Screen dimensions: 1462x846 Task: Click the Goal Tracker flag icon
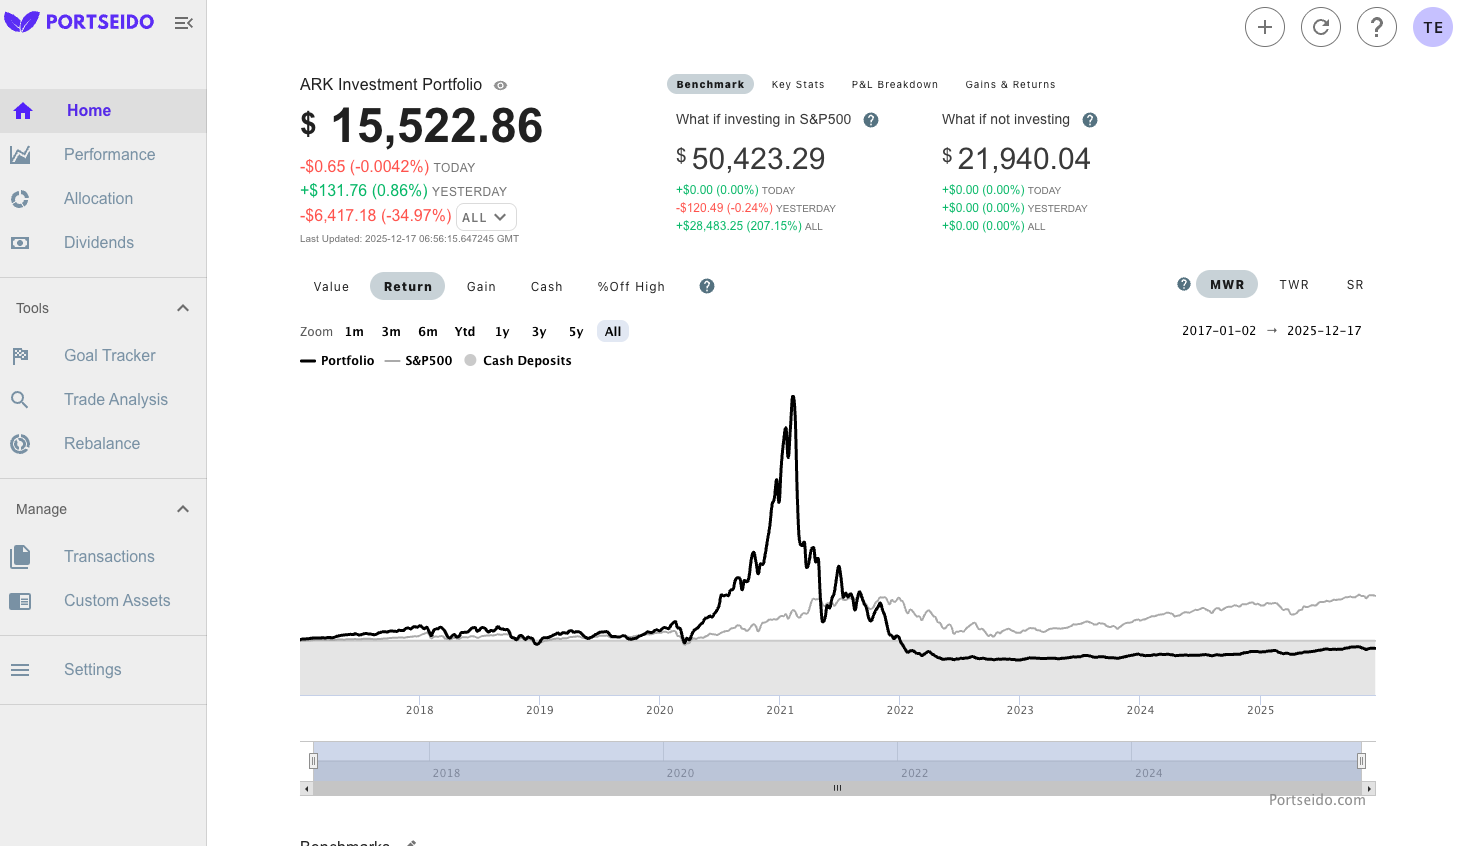(x=20, y=356)
